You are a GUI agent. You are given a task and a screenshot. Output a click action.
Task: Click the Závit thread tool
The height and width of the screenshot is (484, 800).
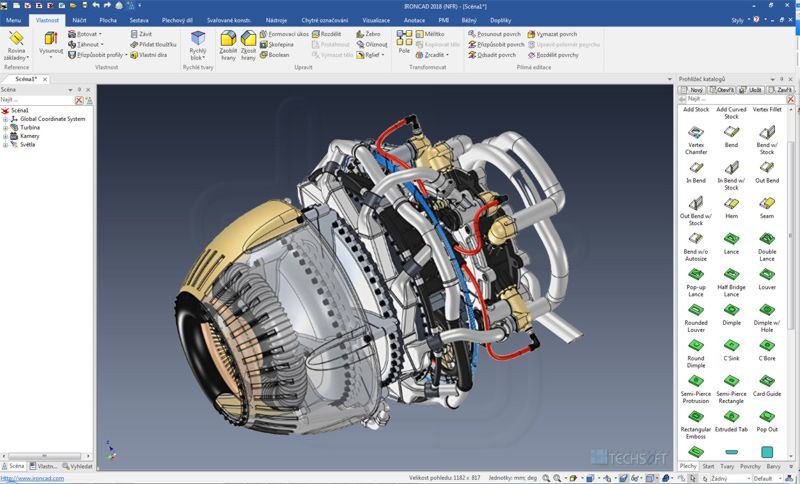point(141,34)
